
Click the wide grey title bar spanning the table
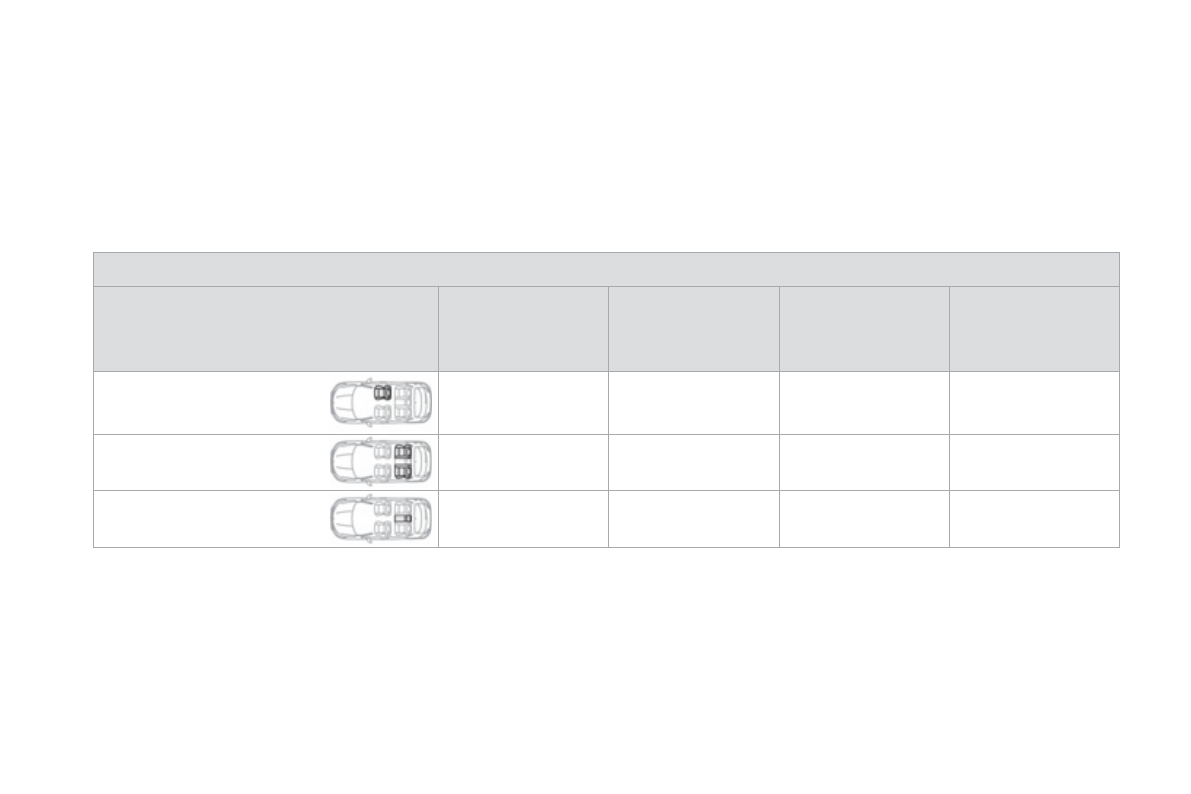(606, 269)
